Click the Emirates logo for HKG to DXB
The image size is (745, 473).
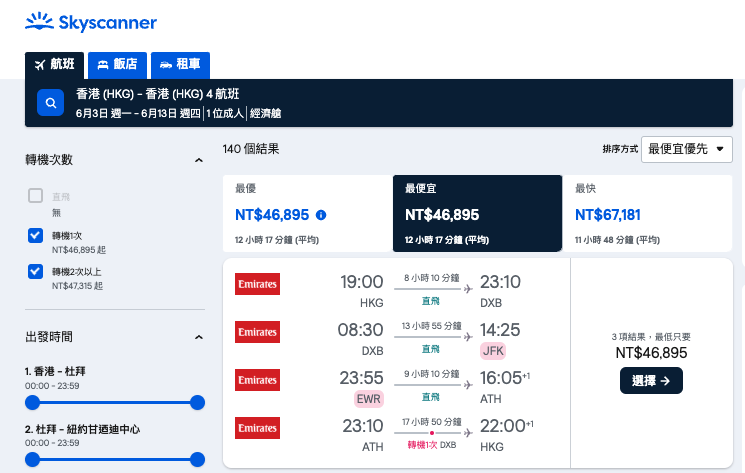pyautogui.click(x=258, y=284)
